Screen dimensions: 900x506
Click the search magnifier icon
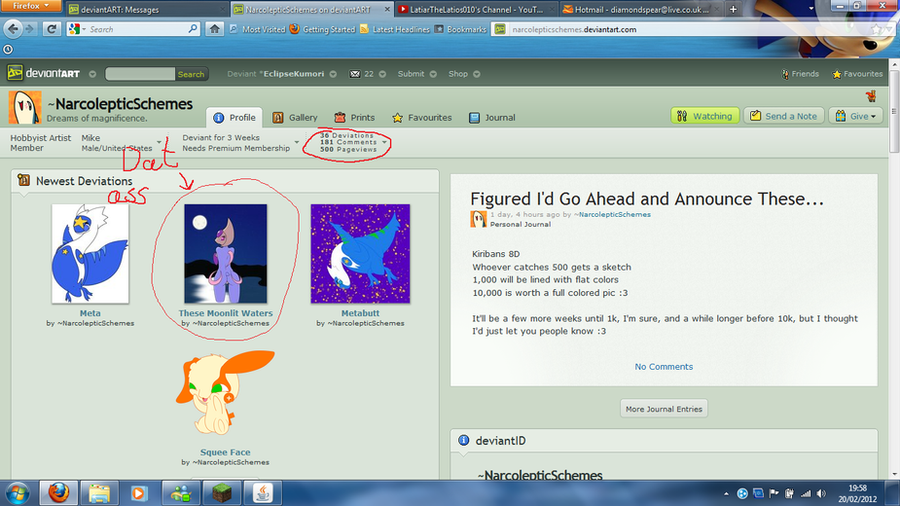(193, 29)
